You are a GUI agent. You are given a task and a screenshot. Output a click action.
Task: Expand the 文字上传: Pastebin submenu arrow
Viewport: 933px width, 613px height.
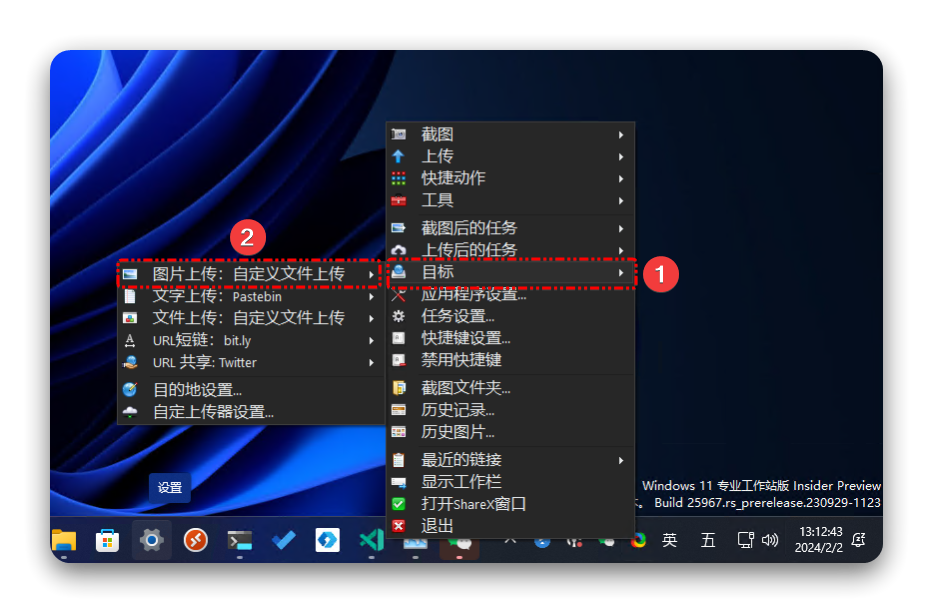(x=371, y=296)
